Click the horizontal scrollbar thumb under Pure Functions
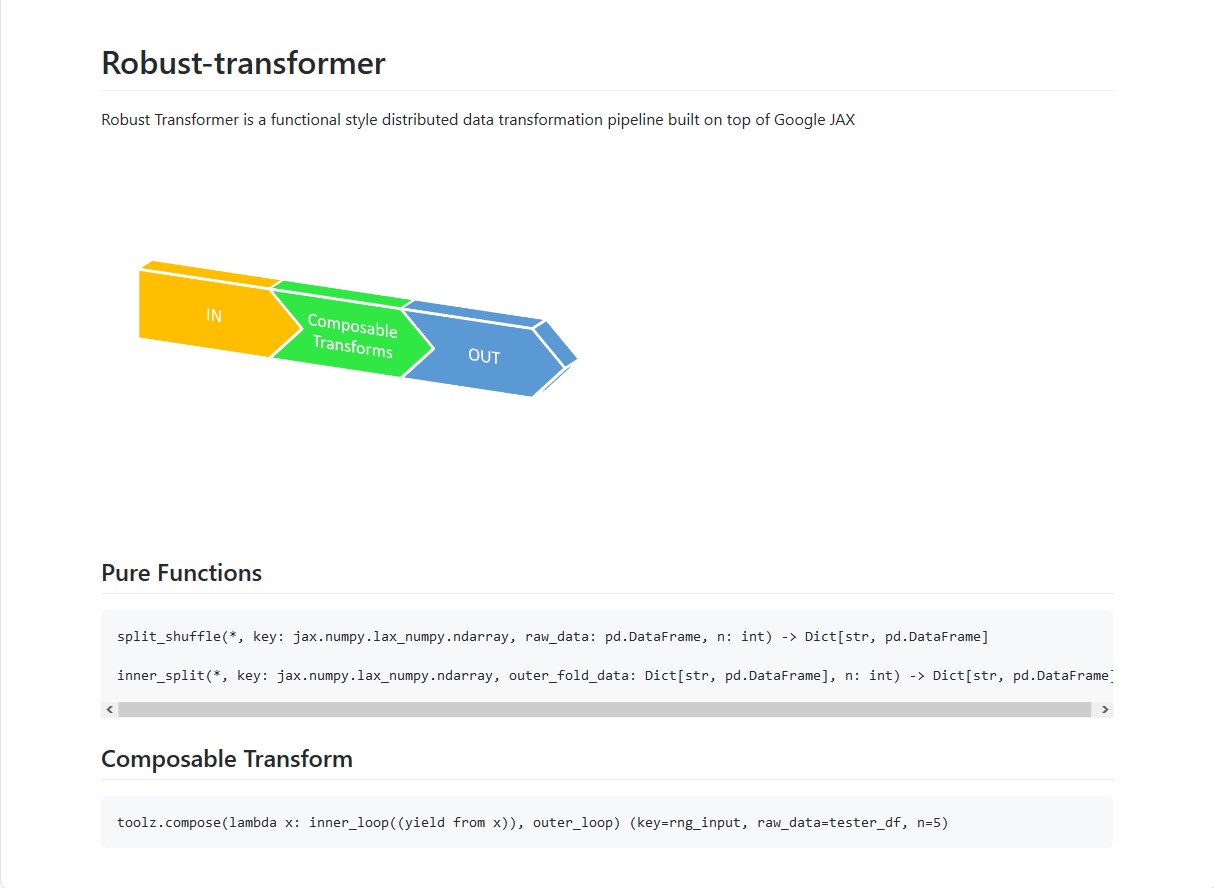The width and height of the screenshot is (1214, 888). point(604,709)
